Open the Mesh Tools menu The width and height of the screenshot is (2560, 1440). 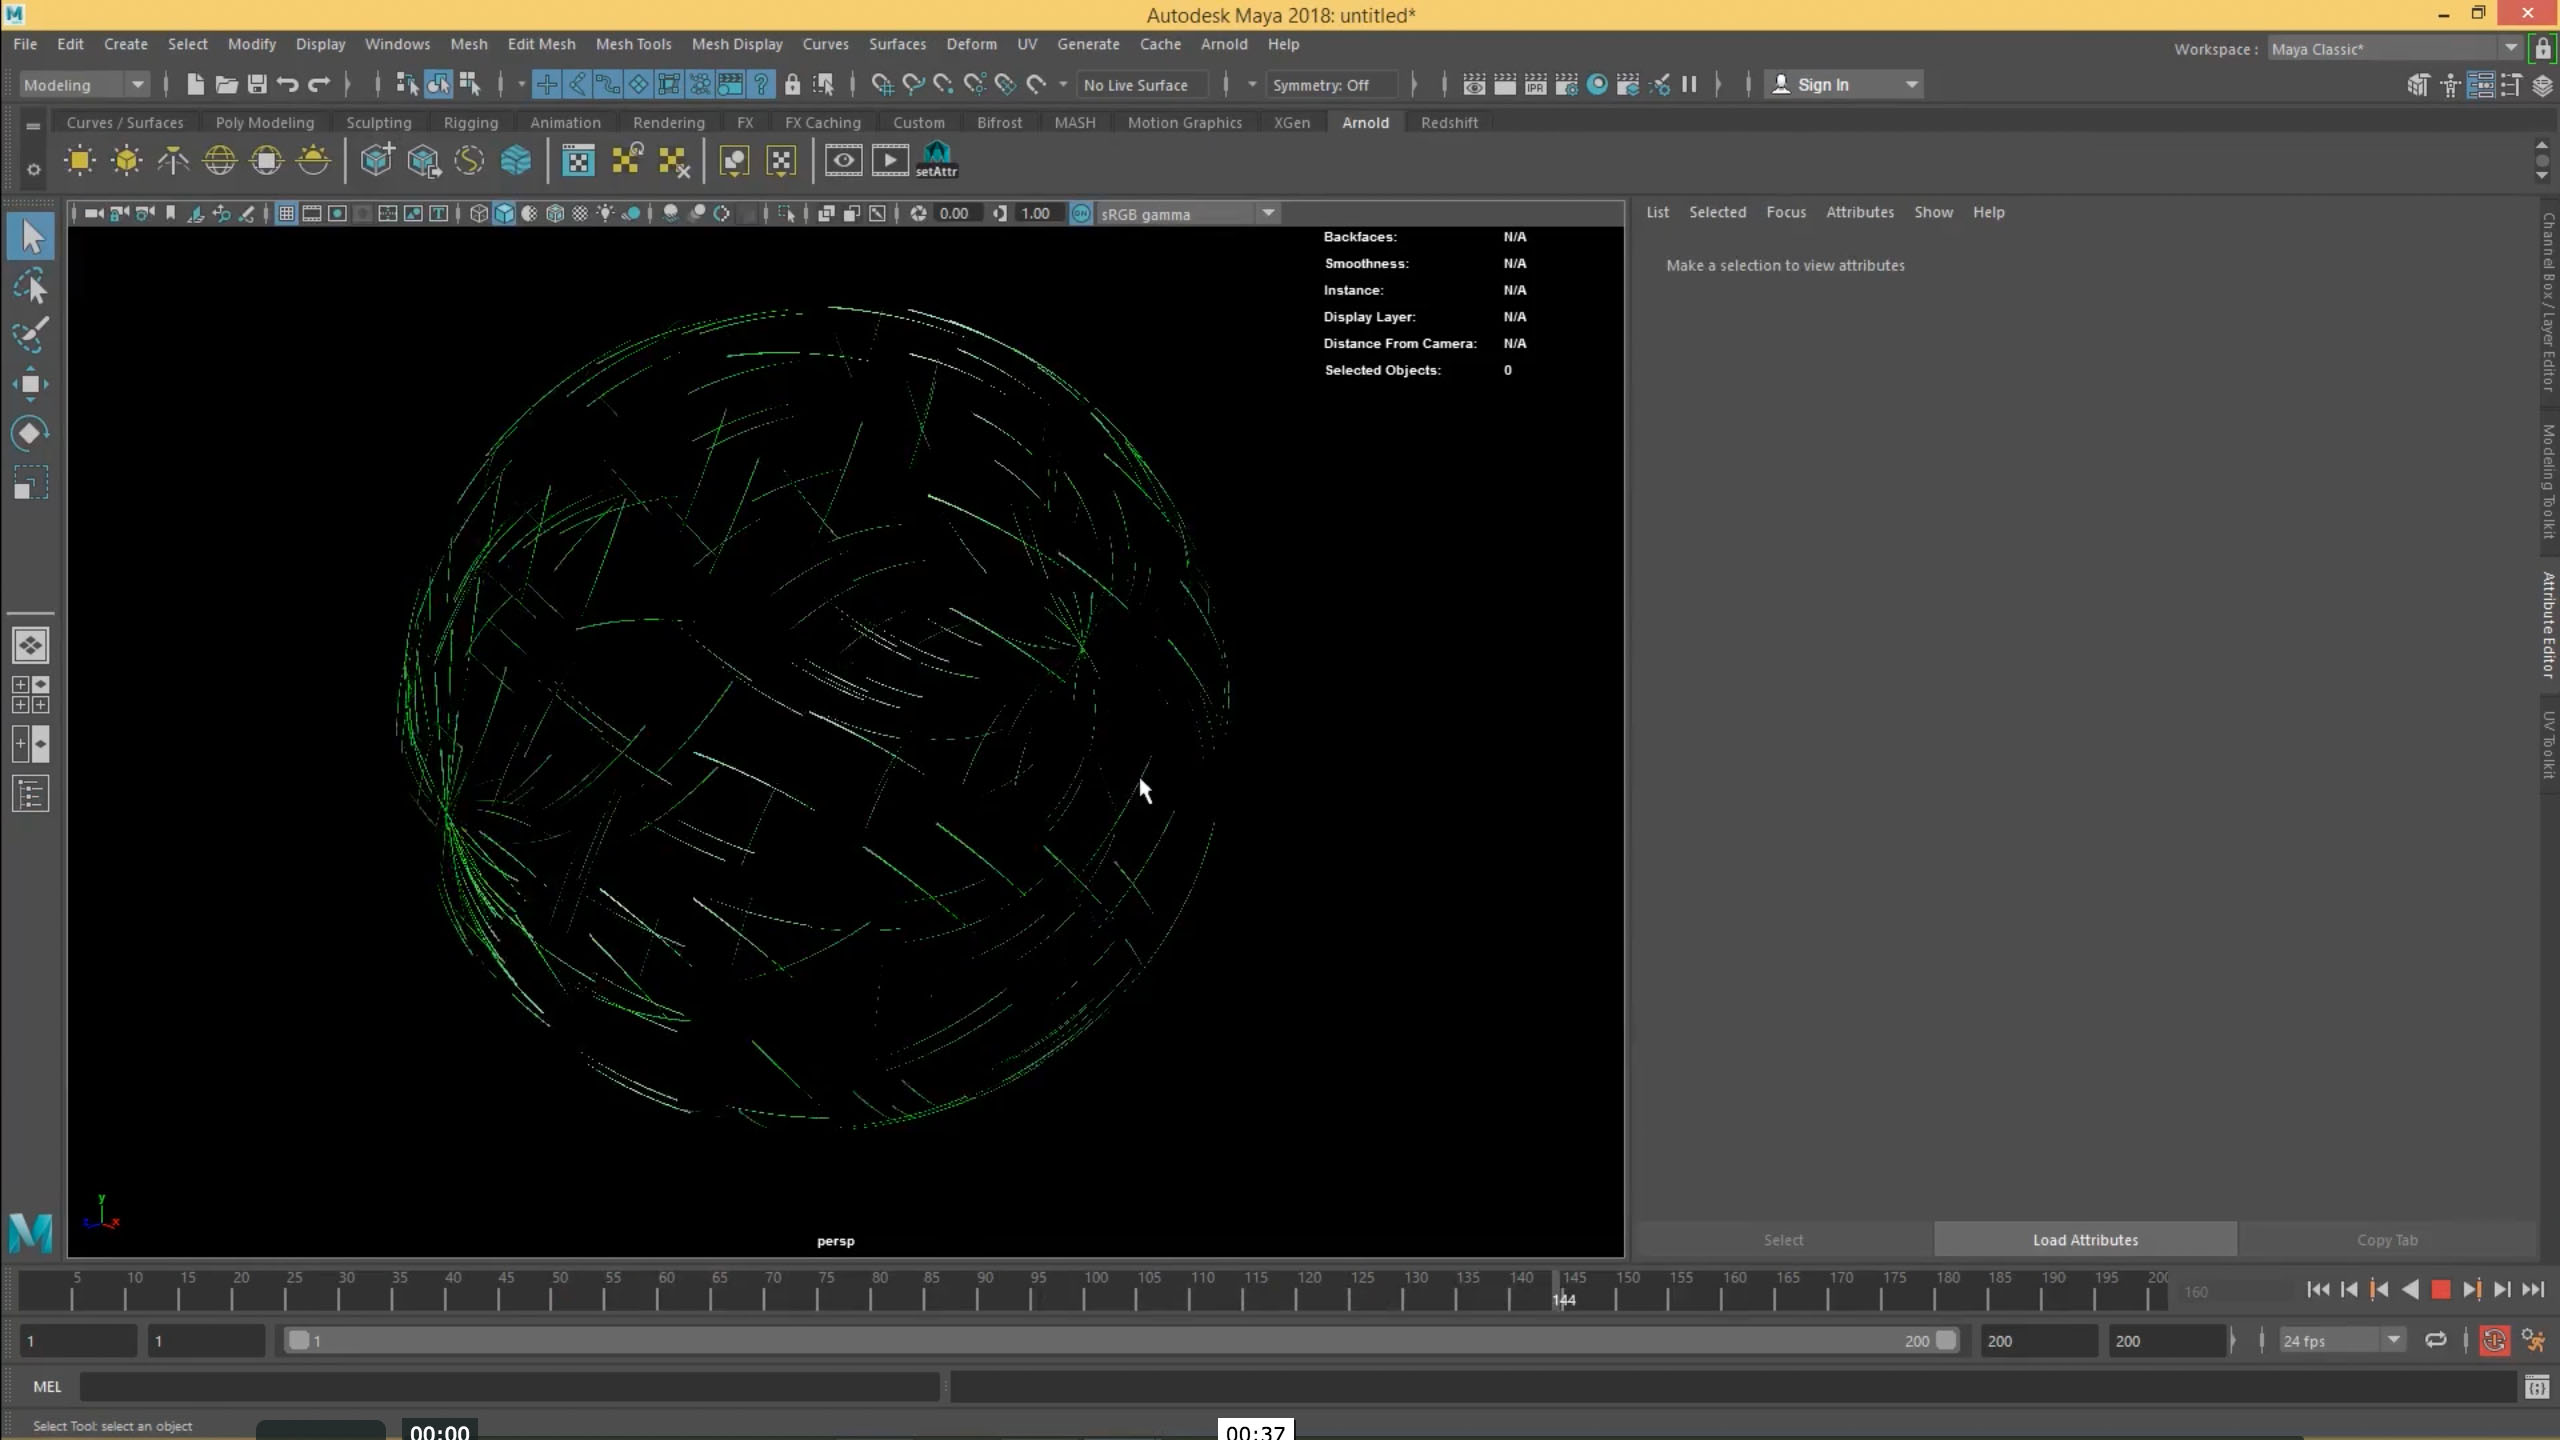[x=633, y=44]
